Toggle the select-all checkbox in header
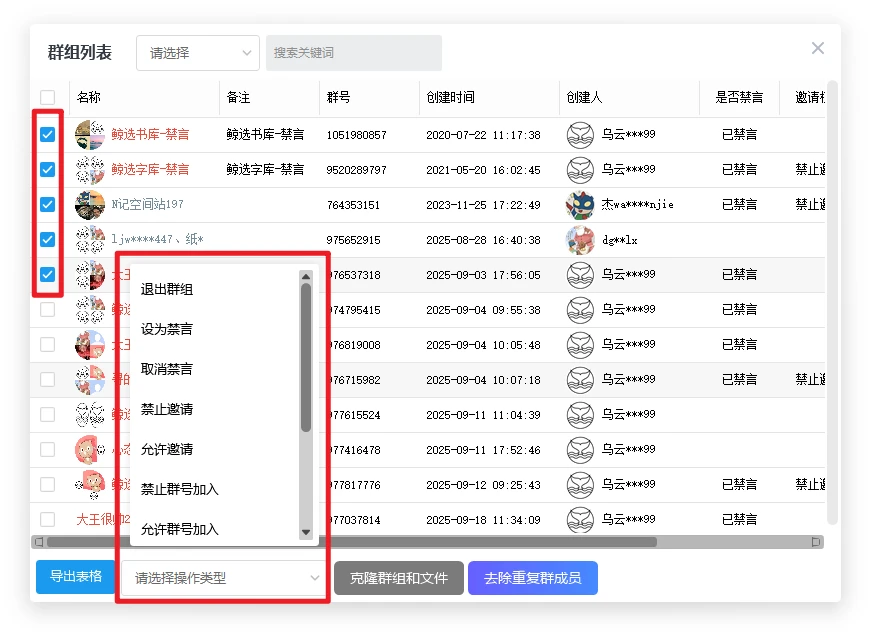Viewport: 871px width, 638px height. pos(48,98)
